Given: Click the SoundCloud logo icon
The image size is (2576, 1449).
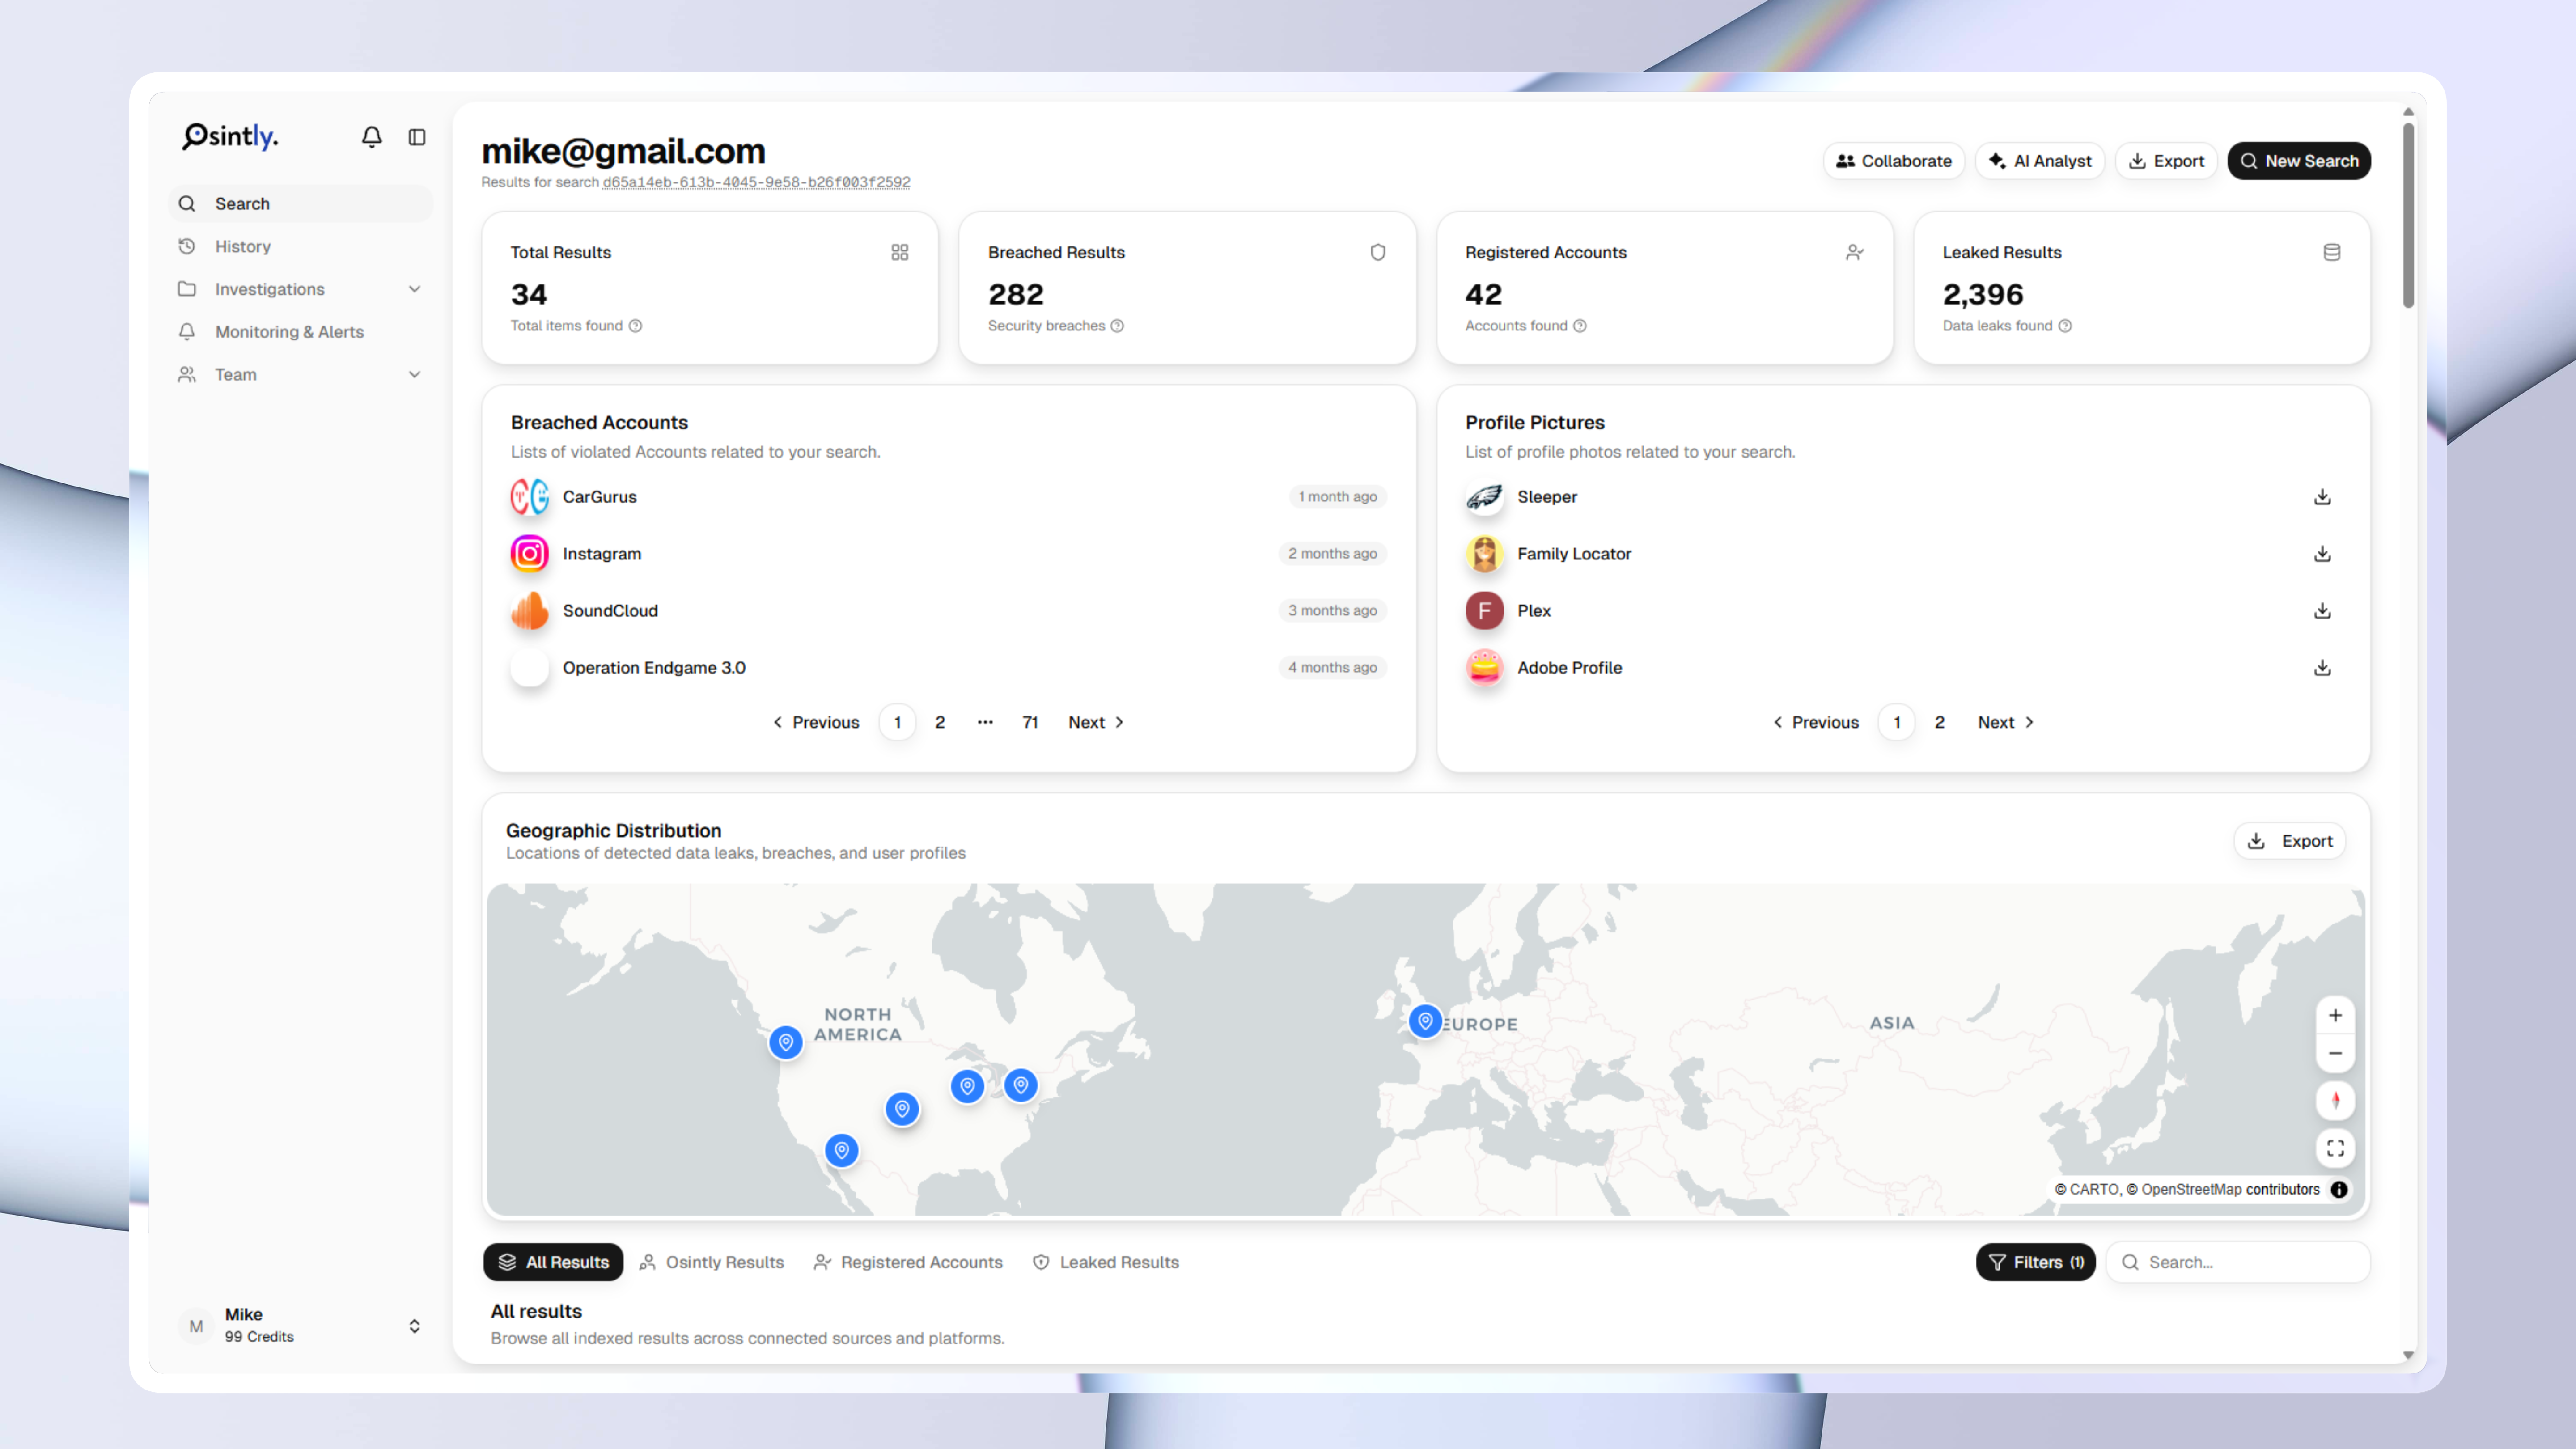Looking at the screenshot, I should pos(530,611).
